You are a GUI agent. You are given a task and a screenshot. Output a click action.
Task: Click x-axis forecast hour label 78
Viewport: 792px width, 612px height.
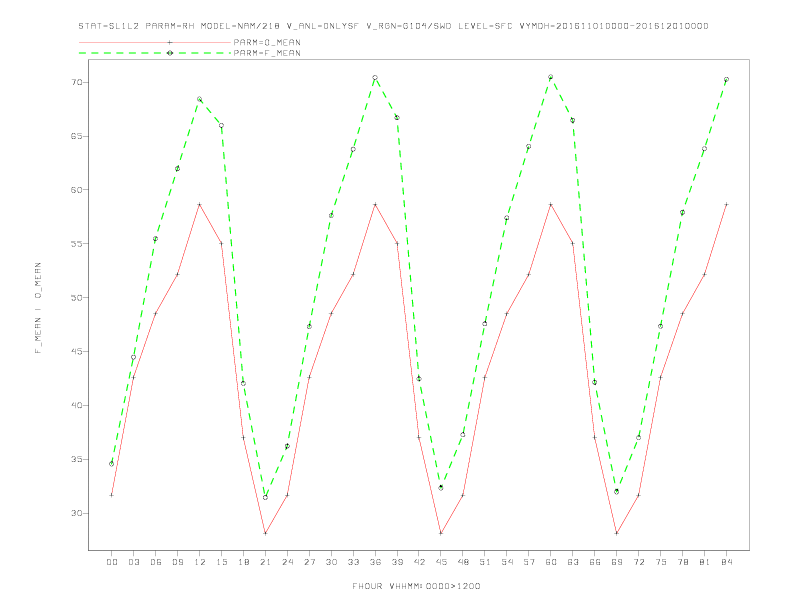(x=683, y=562)
